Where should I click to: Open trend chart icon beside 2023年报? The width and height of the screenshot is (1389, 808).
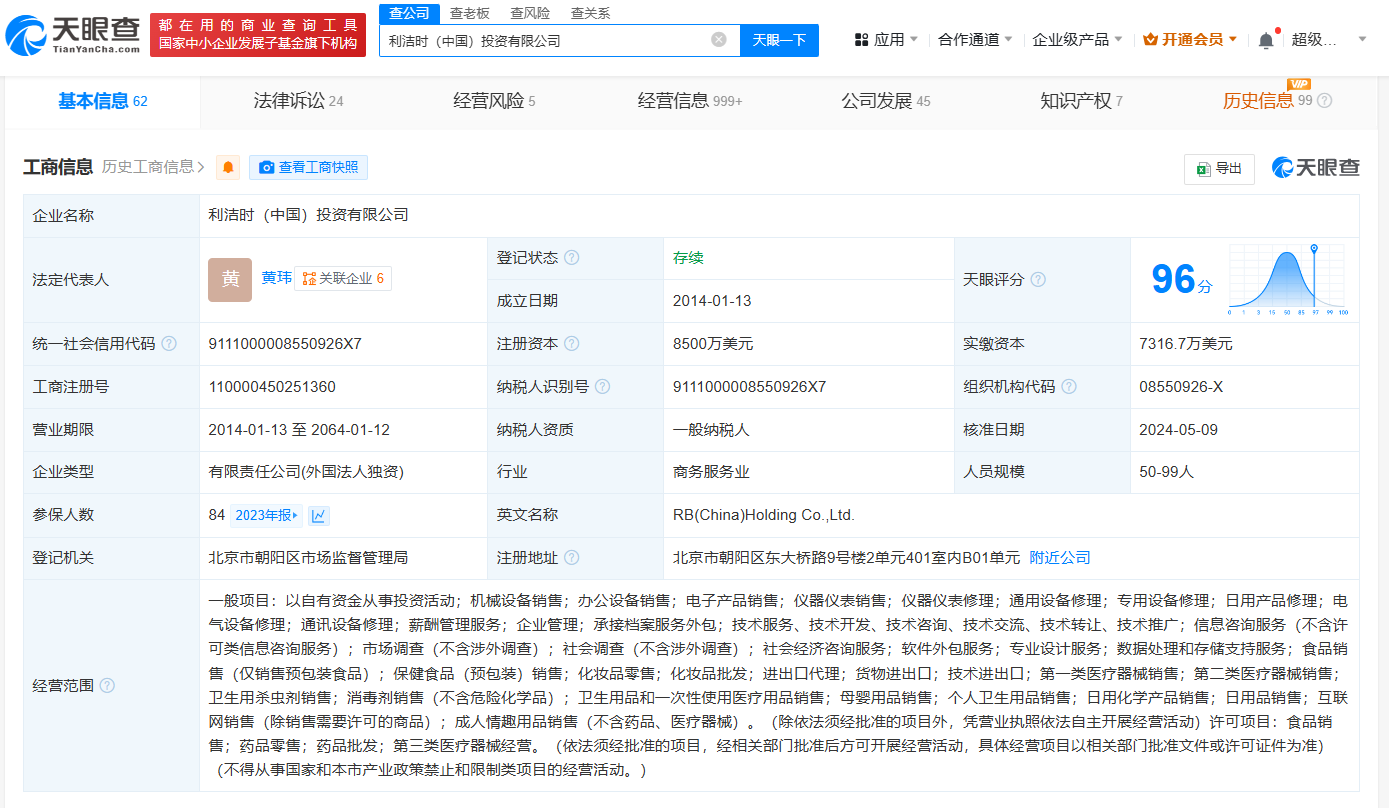click(319, 515)
